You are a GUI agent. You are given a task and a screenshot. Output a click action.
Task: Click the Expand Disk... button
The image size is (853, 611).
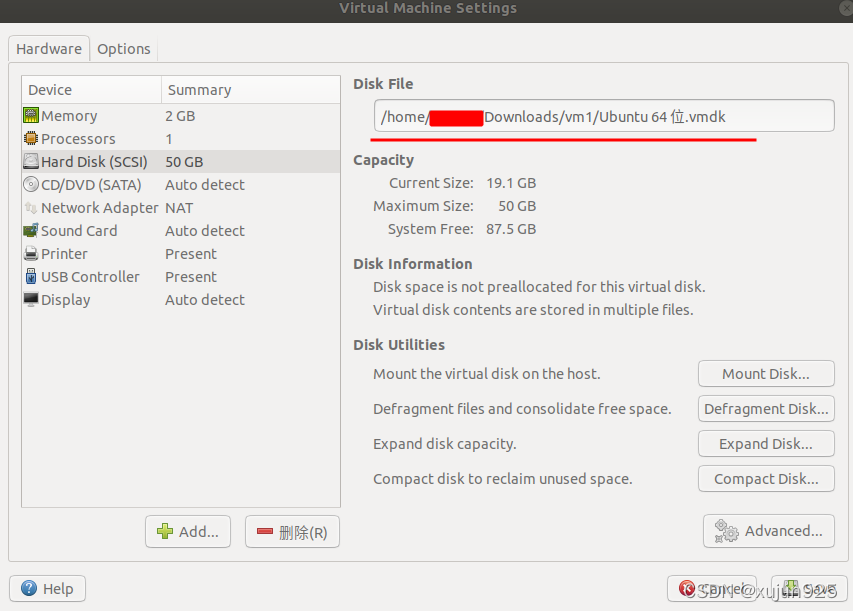[x=766, y=443]
